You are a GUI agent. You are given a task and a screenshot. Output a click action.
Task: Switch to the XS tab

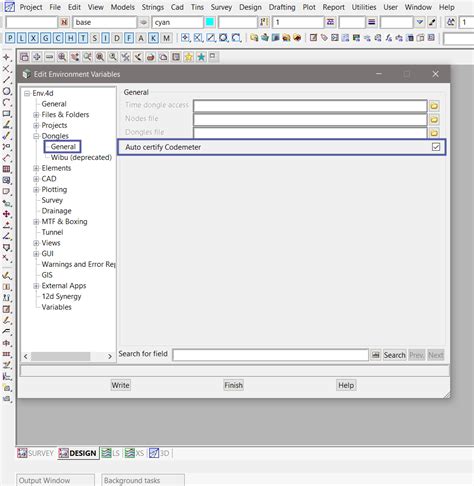[134, 453]
